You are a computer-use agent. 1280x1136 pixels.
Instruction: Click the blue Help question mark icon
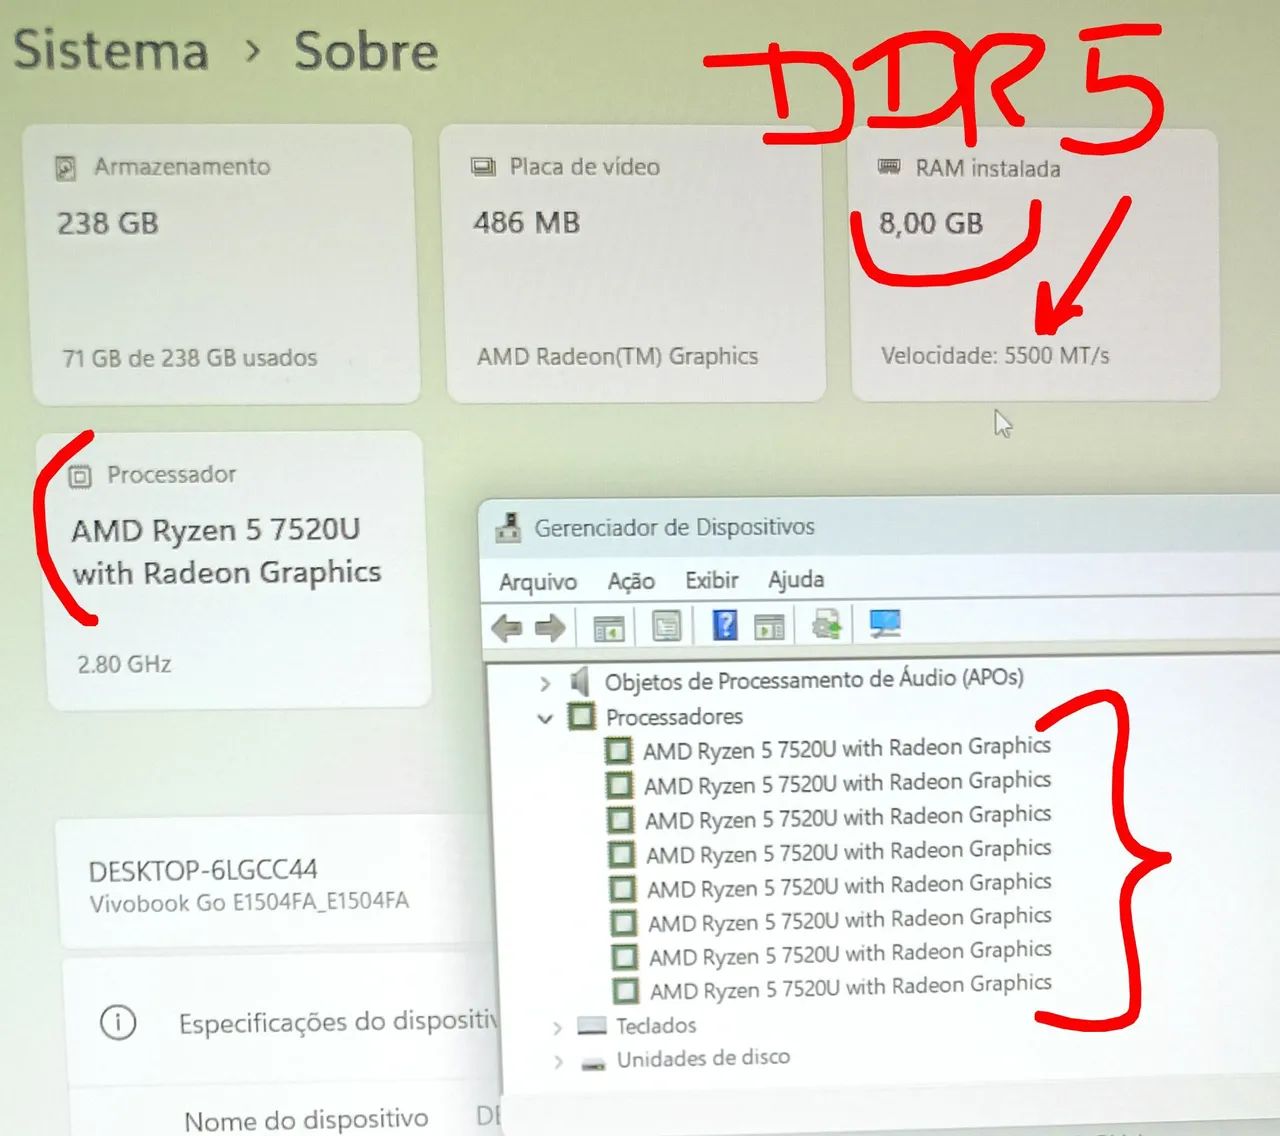tap(725, 626)
